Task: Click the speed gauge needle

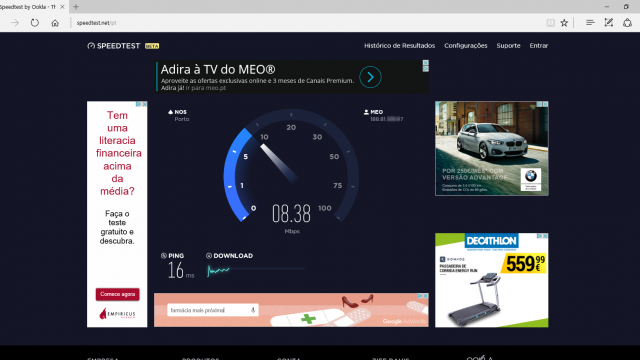Action: pos(279,163)
